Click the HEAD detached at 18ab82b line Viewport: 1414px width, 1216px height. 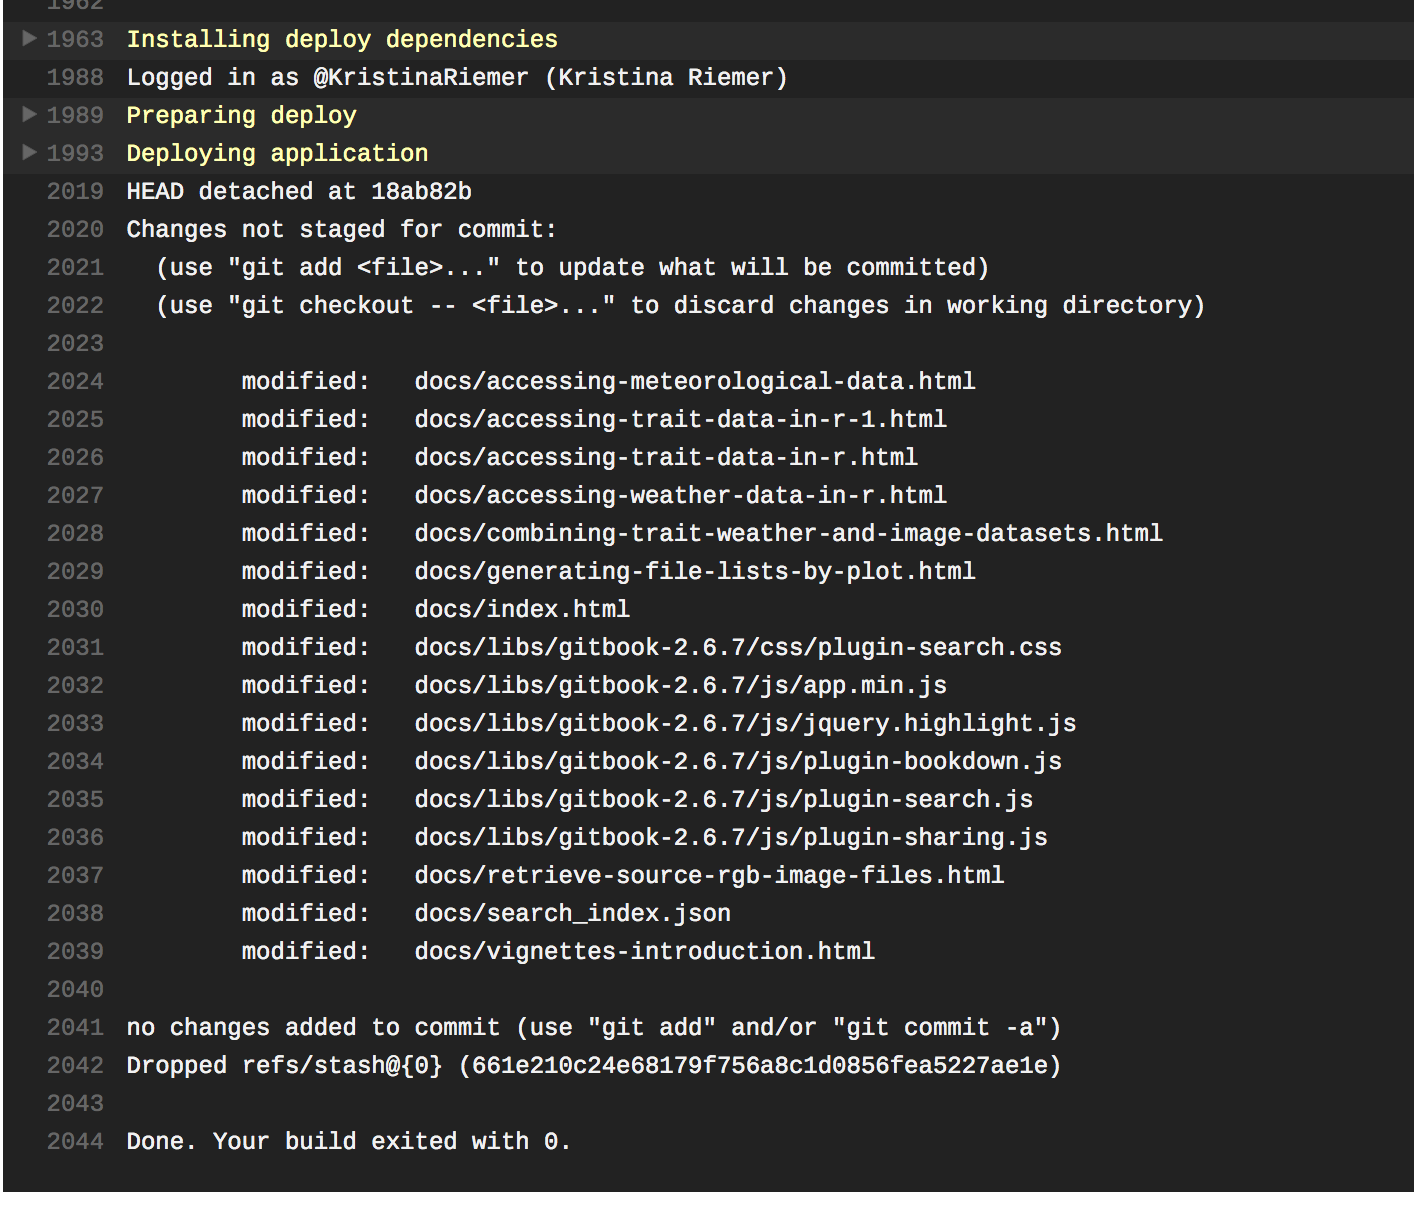299,191
